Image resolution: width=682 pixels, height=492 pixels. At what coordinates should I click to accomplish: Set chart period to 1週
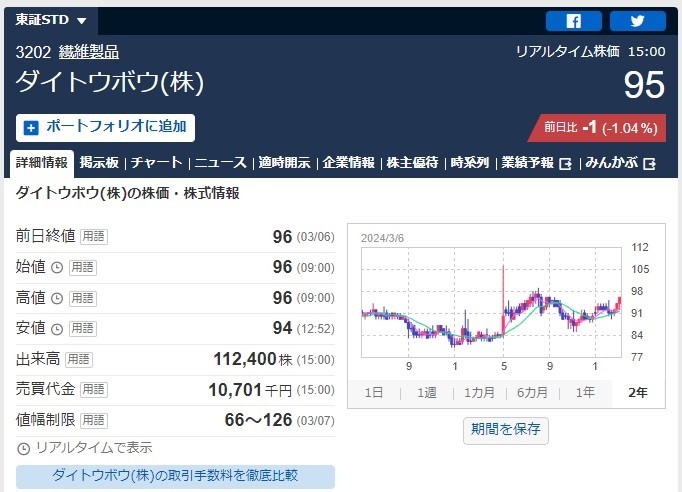[427, 393]
